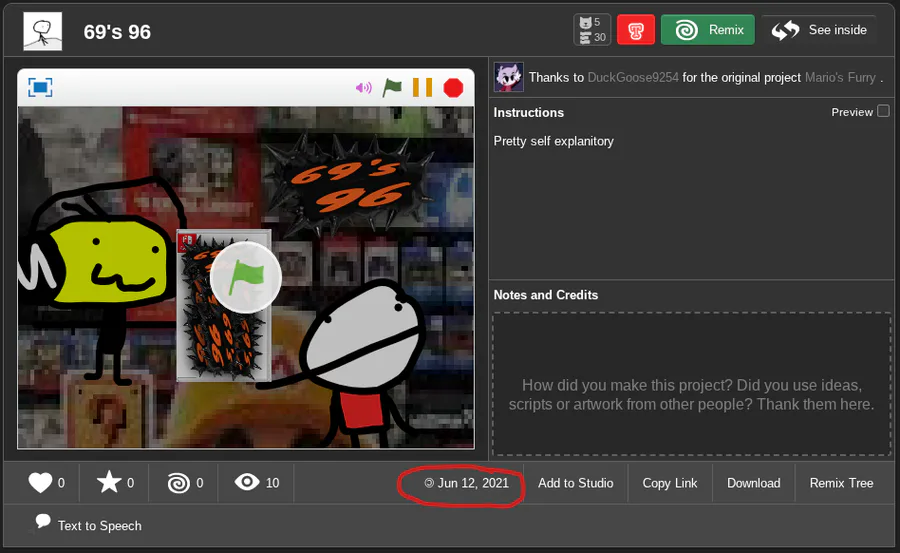This screenshot has height=553, width=900.
Task: Open DuckGoose9254 profile link
Action: 633,78
